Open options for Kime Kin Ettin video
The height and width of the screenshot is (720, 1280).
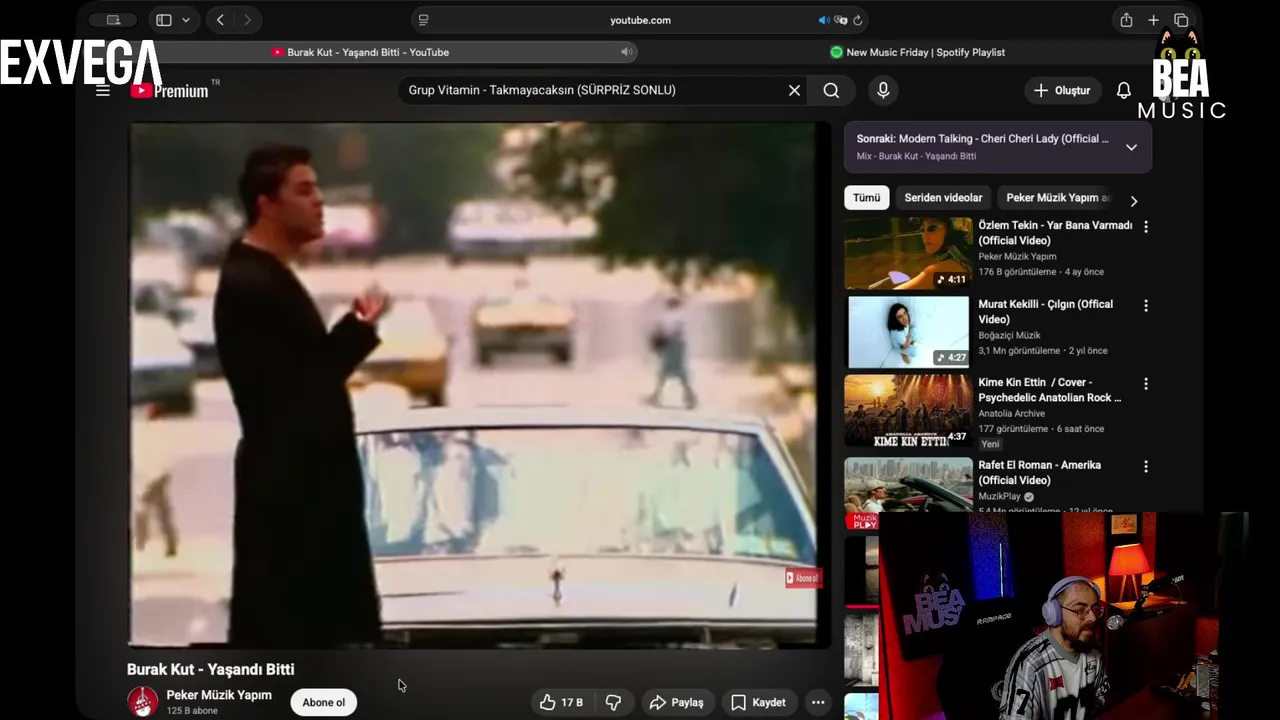tap(1146, 384)
